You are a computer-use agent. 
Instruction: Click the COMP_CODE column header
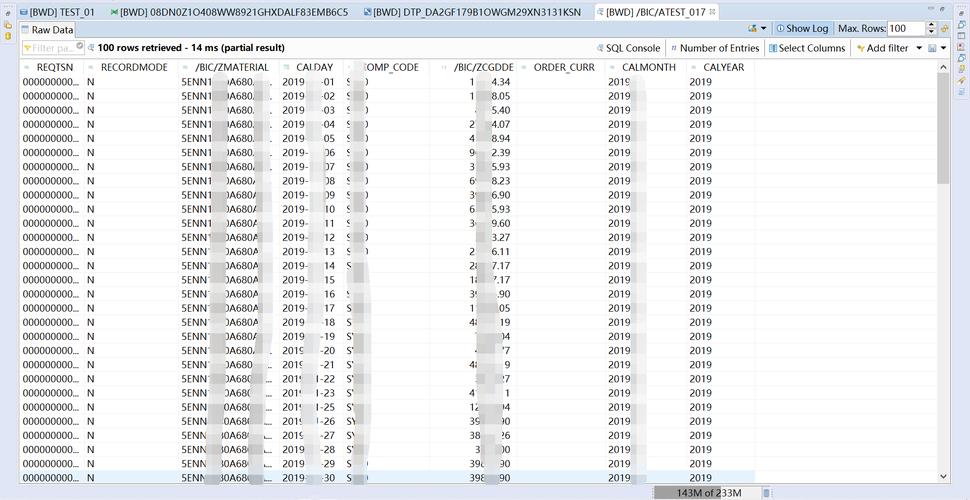click(387, 67)
